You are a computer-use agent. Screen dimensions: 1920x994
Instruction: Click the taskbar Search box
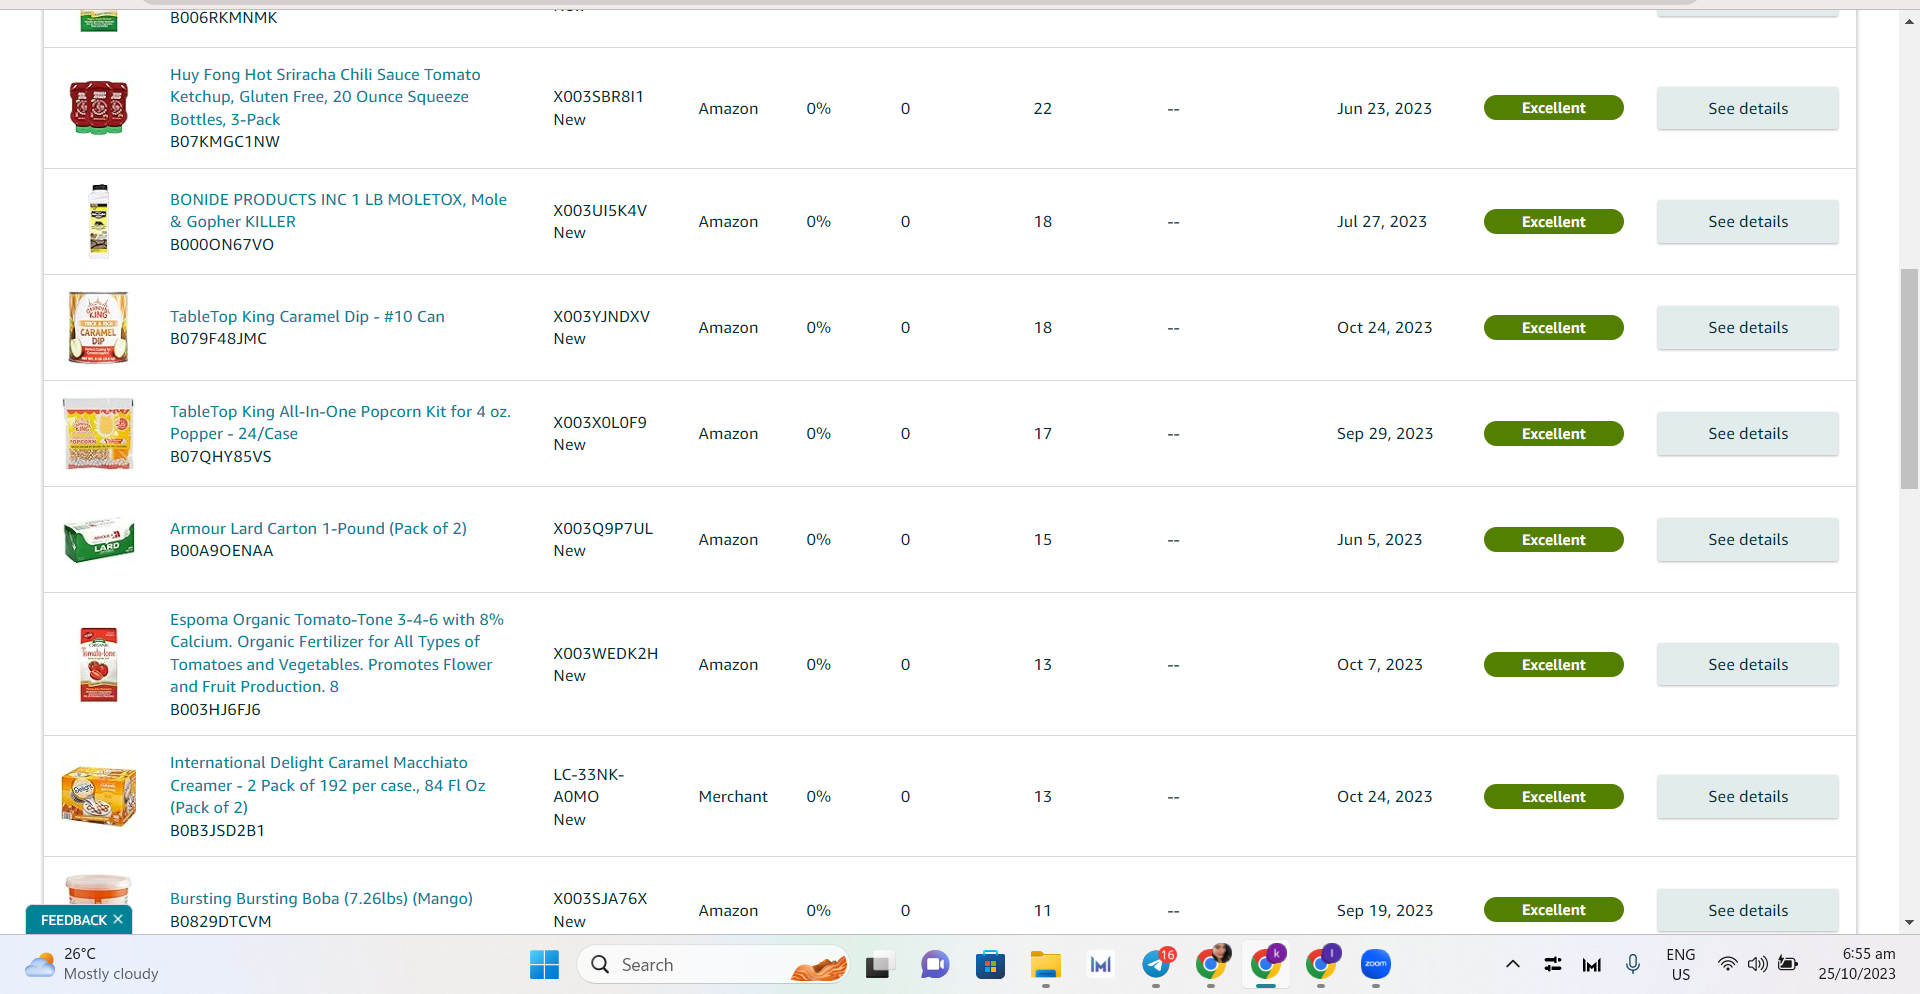[x=714, y=965]
